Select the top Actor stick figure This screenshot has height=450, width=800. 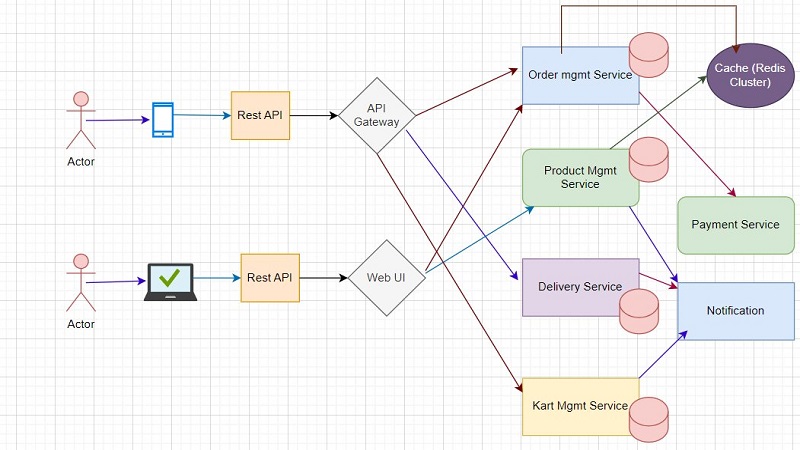81,120
